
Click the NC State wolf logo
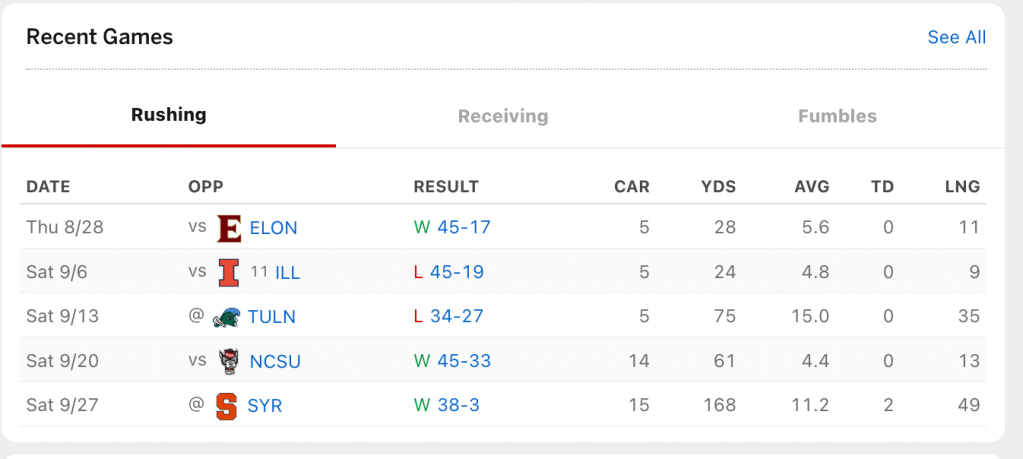(x=229, y=361)
